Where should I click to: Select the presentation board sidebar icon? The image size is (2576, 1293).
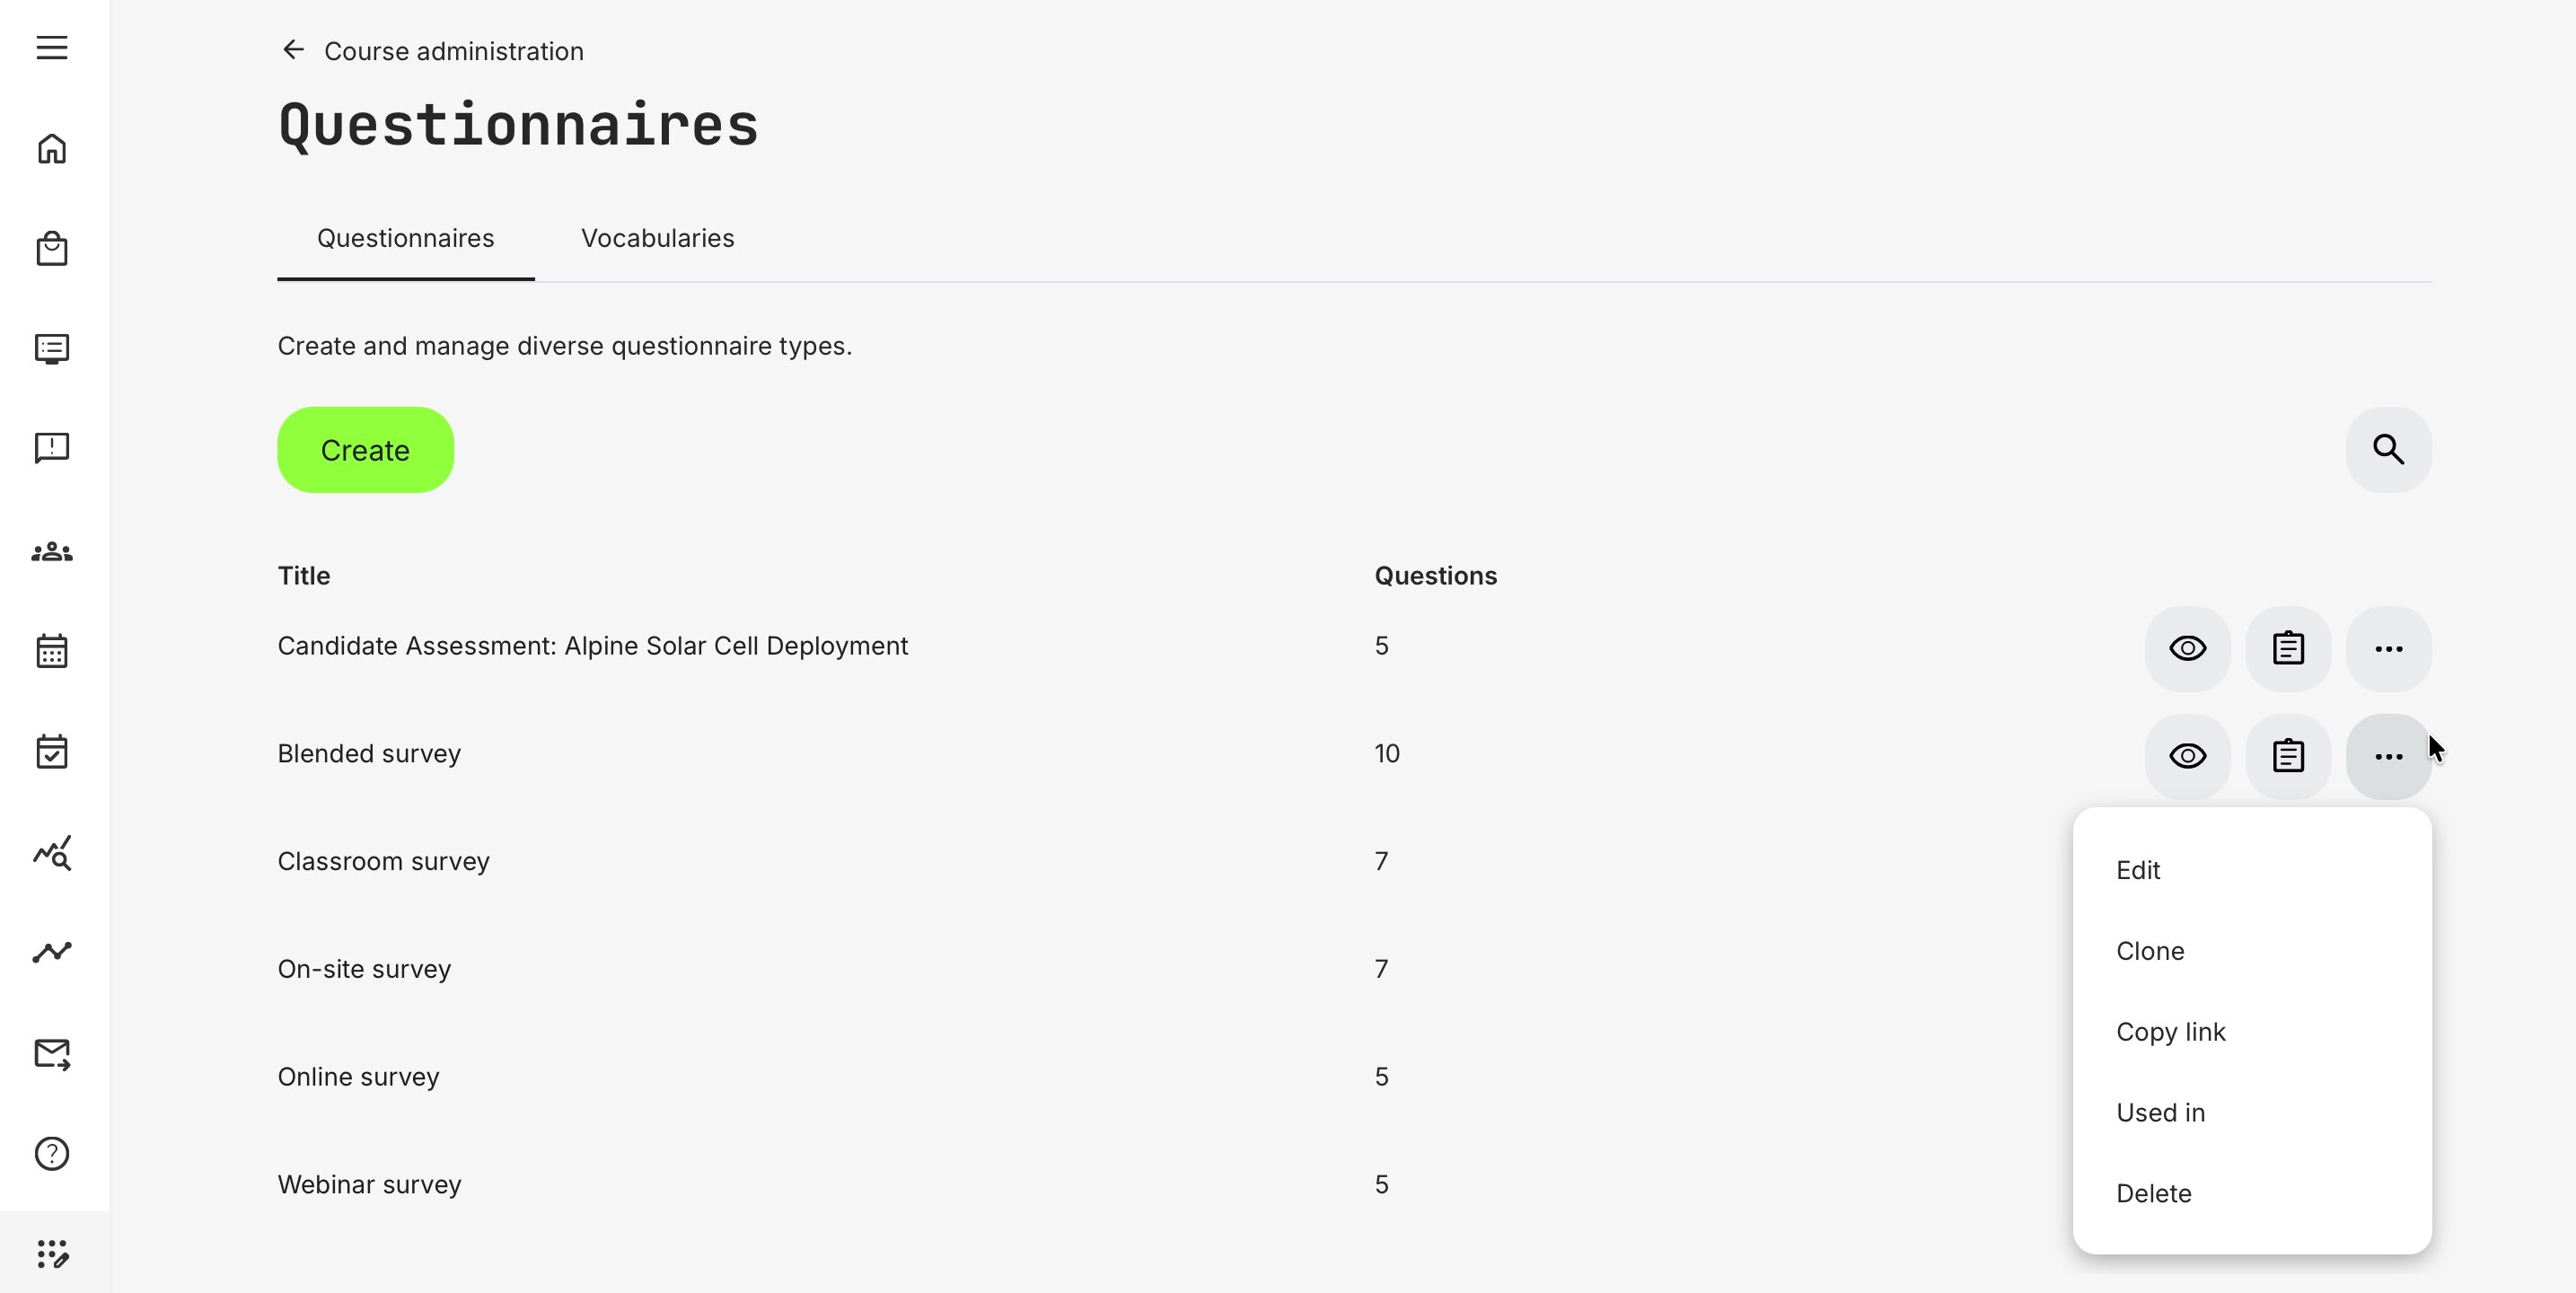(52, 348)
